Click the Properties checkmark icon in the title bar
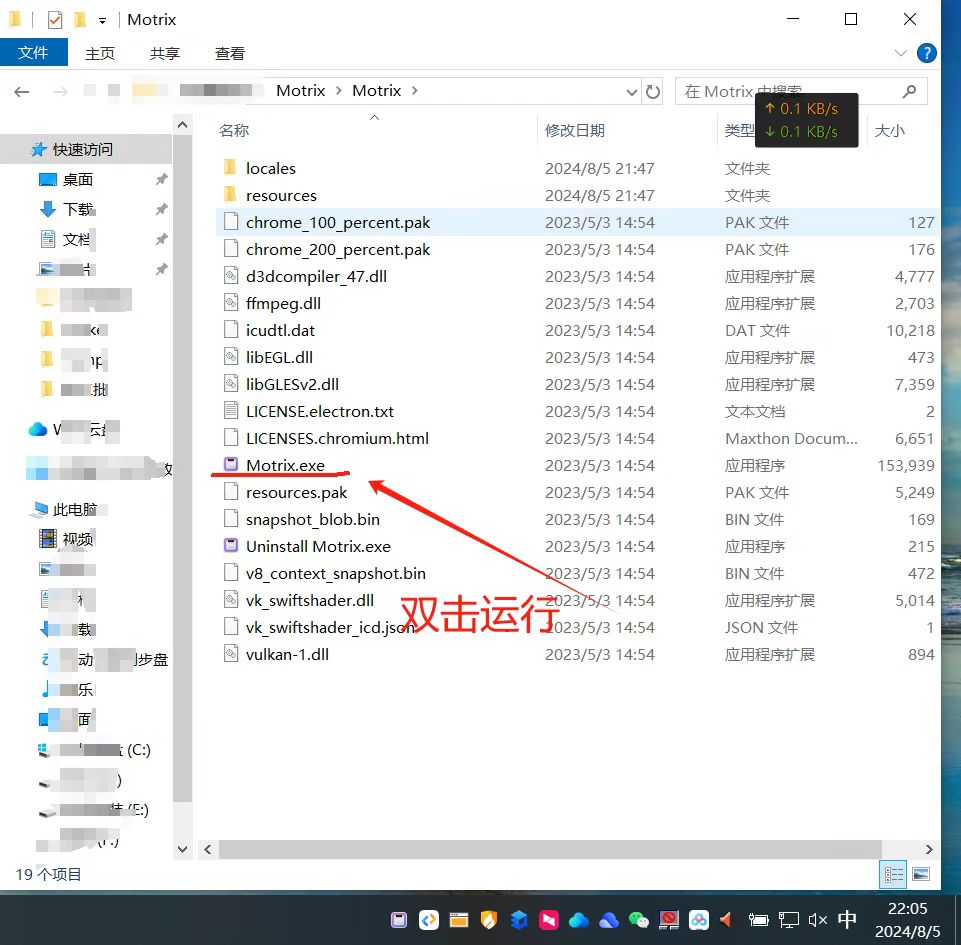 pos(55,20)
